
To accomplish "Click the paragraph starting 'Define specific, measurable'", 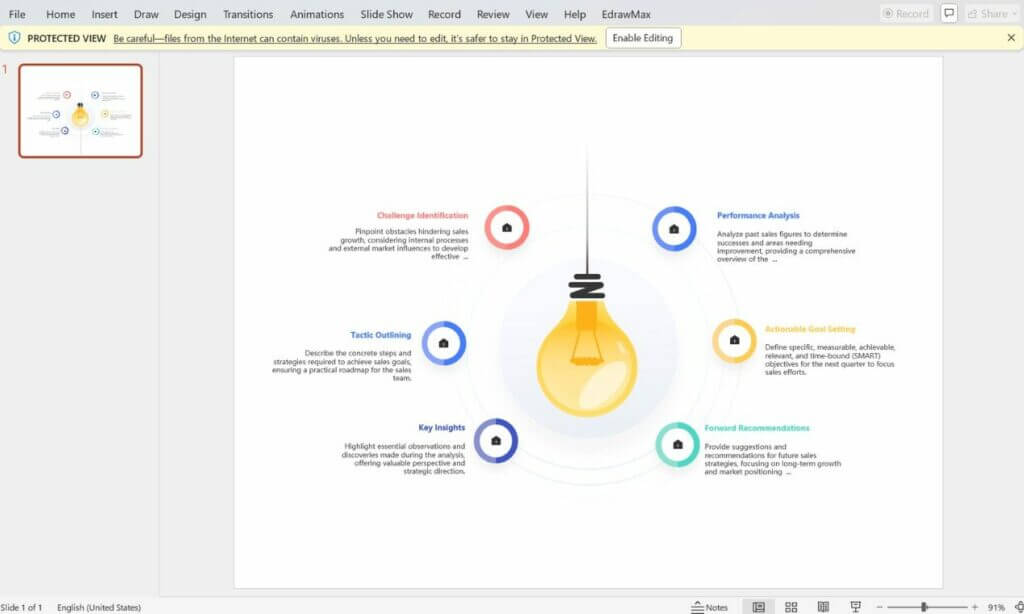I will [829, 359].
